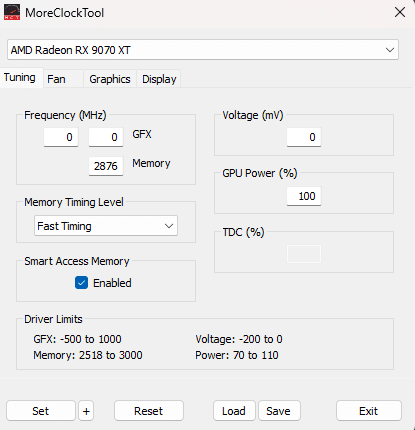Click the first GFX frequency input field
Image resolution: width=415 pixels, height=430 pixels.
(61, 137)
